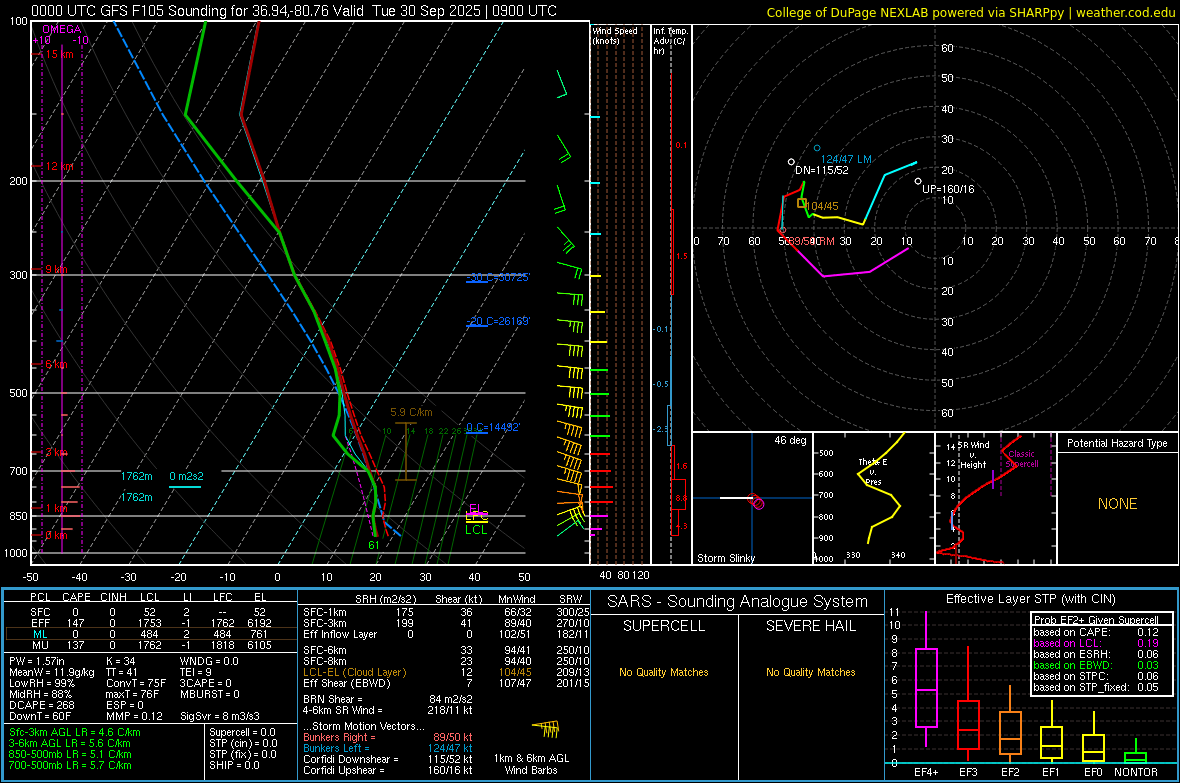The height and width of the screenshot is (783, 1180).
Task: Click the 0 m2s2 effective inflow label
Action: pyautogui.click(x=186, y=477)
